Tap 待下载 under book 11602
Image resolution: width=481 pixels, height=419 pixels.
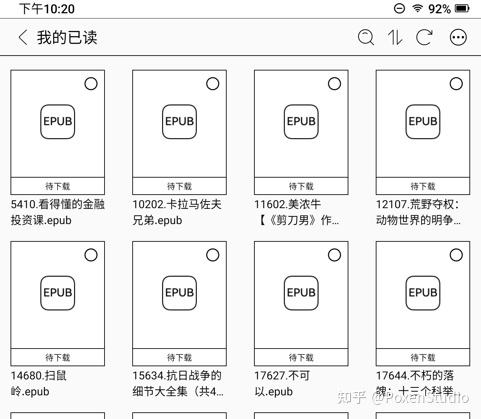pos(301,186)
